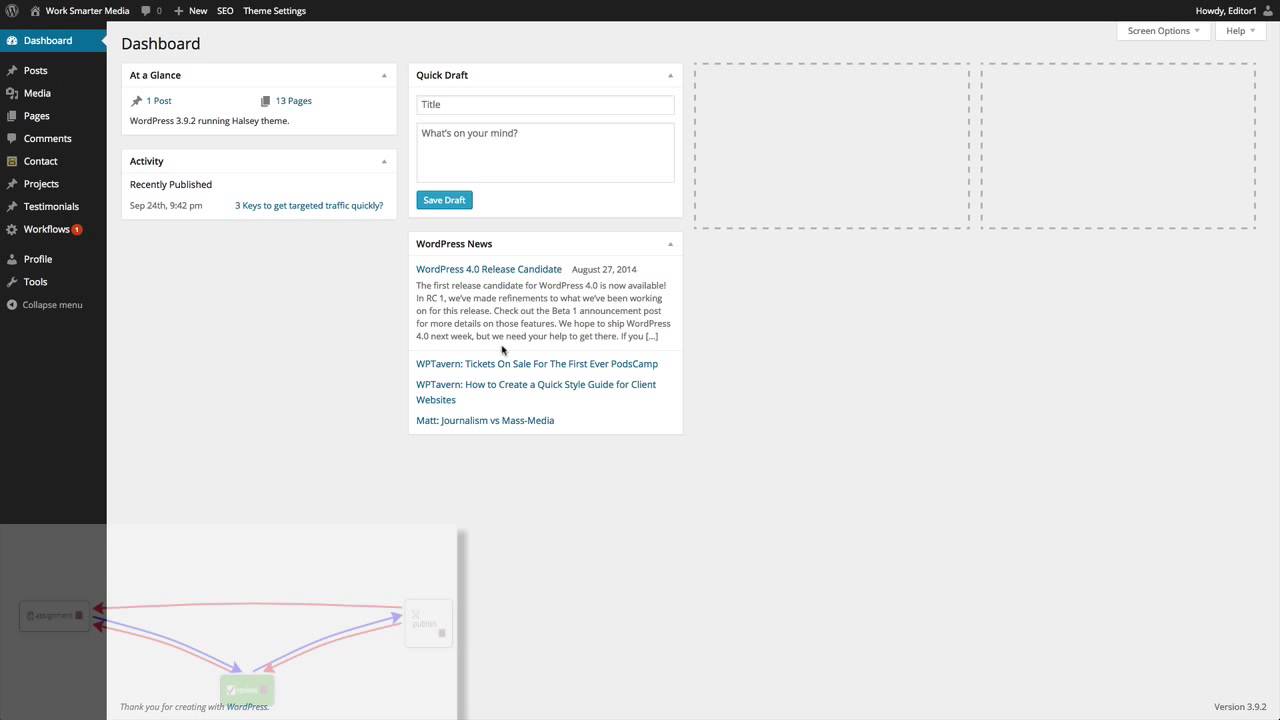Click the WordPress link in the footer

tap(247, 707)
